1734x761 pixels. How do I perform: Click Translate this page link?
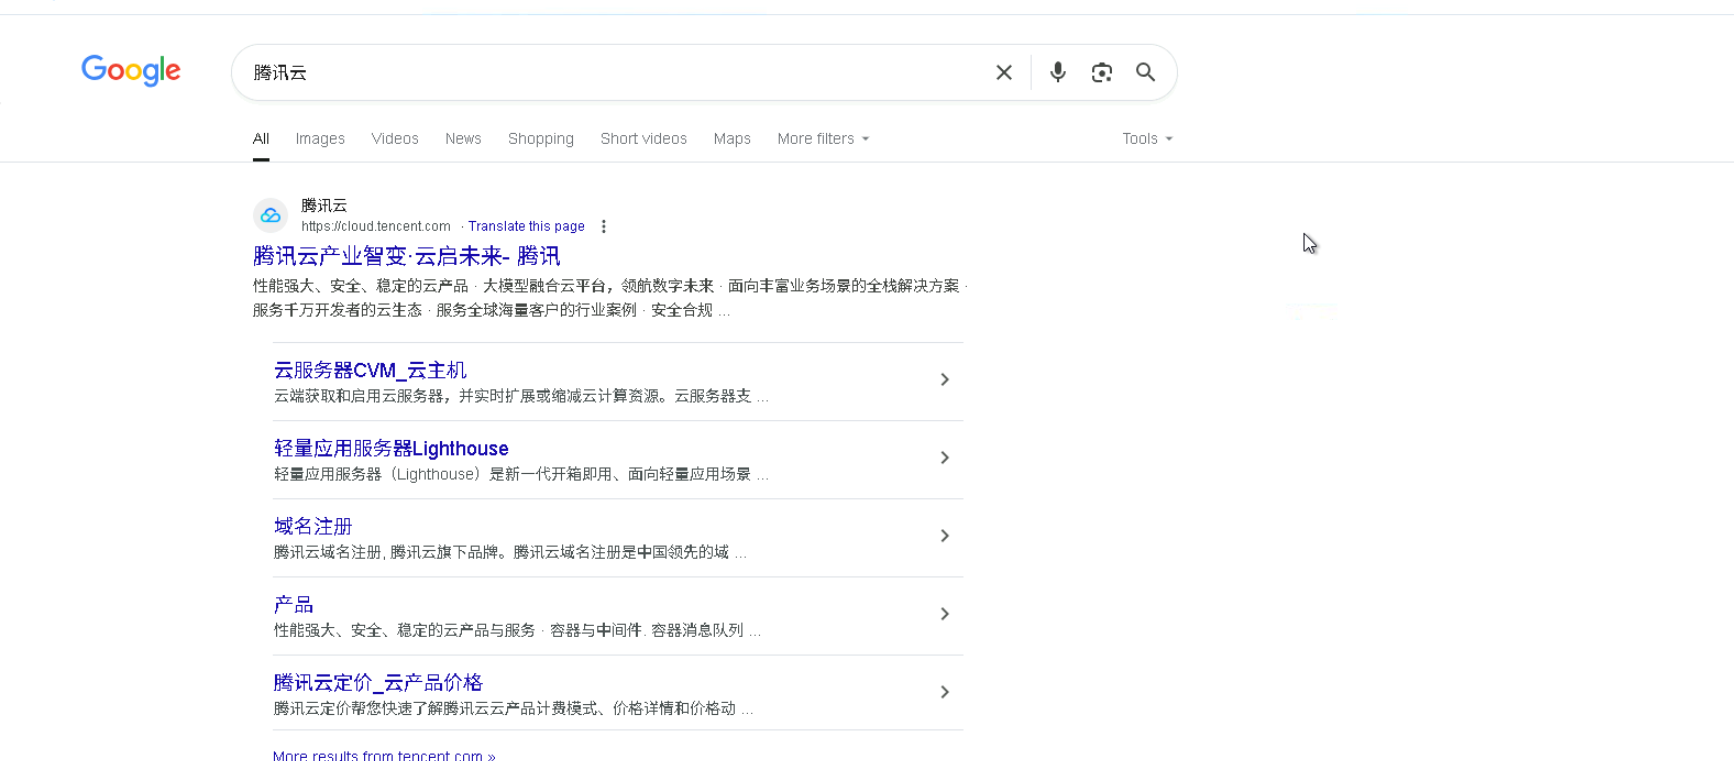point(526,226)
